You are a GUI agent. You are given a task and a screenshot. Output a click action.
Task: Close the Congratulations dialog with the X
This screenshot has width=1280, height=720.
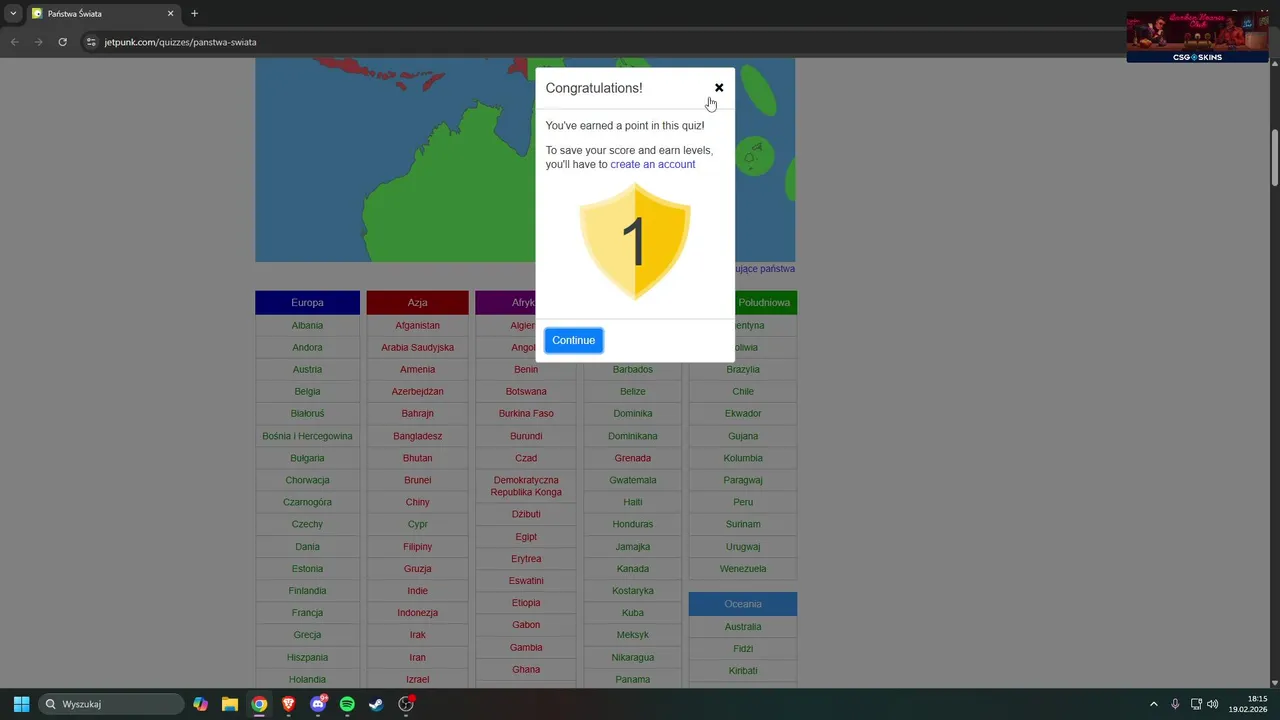click(719, 88)
